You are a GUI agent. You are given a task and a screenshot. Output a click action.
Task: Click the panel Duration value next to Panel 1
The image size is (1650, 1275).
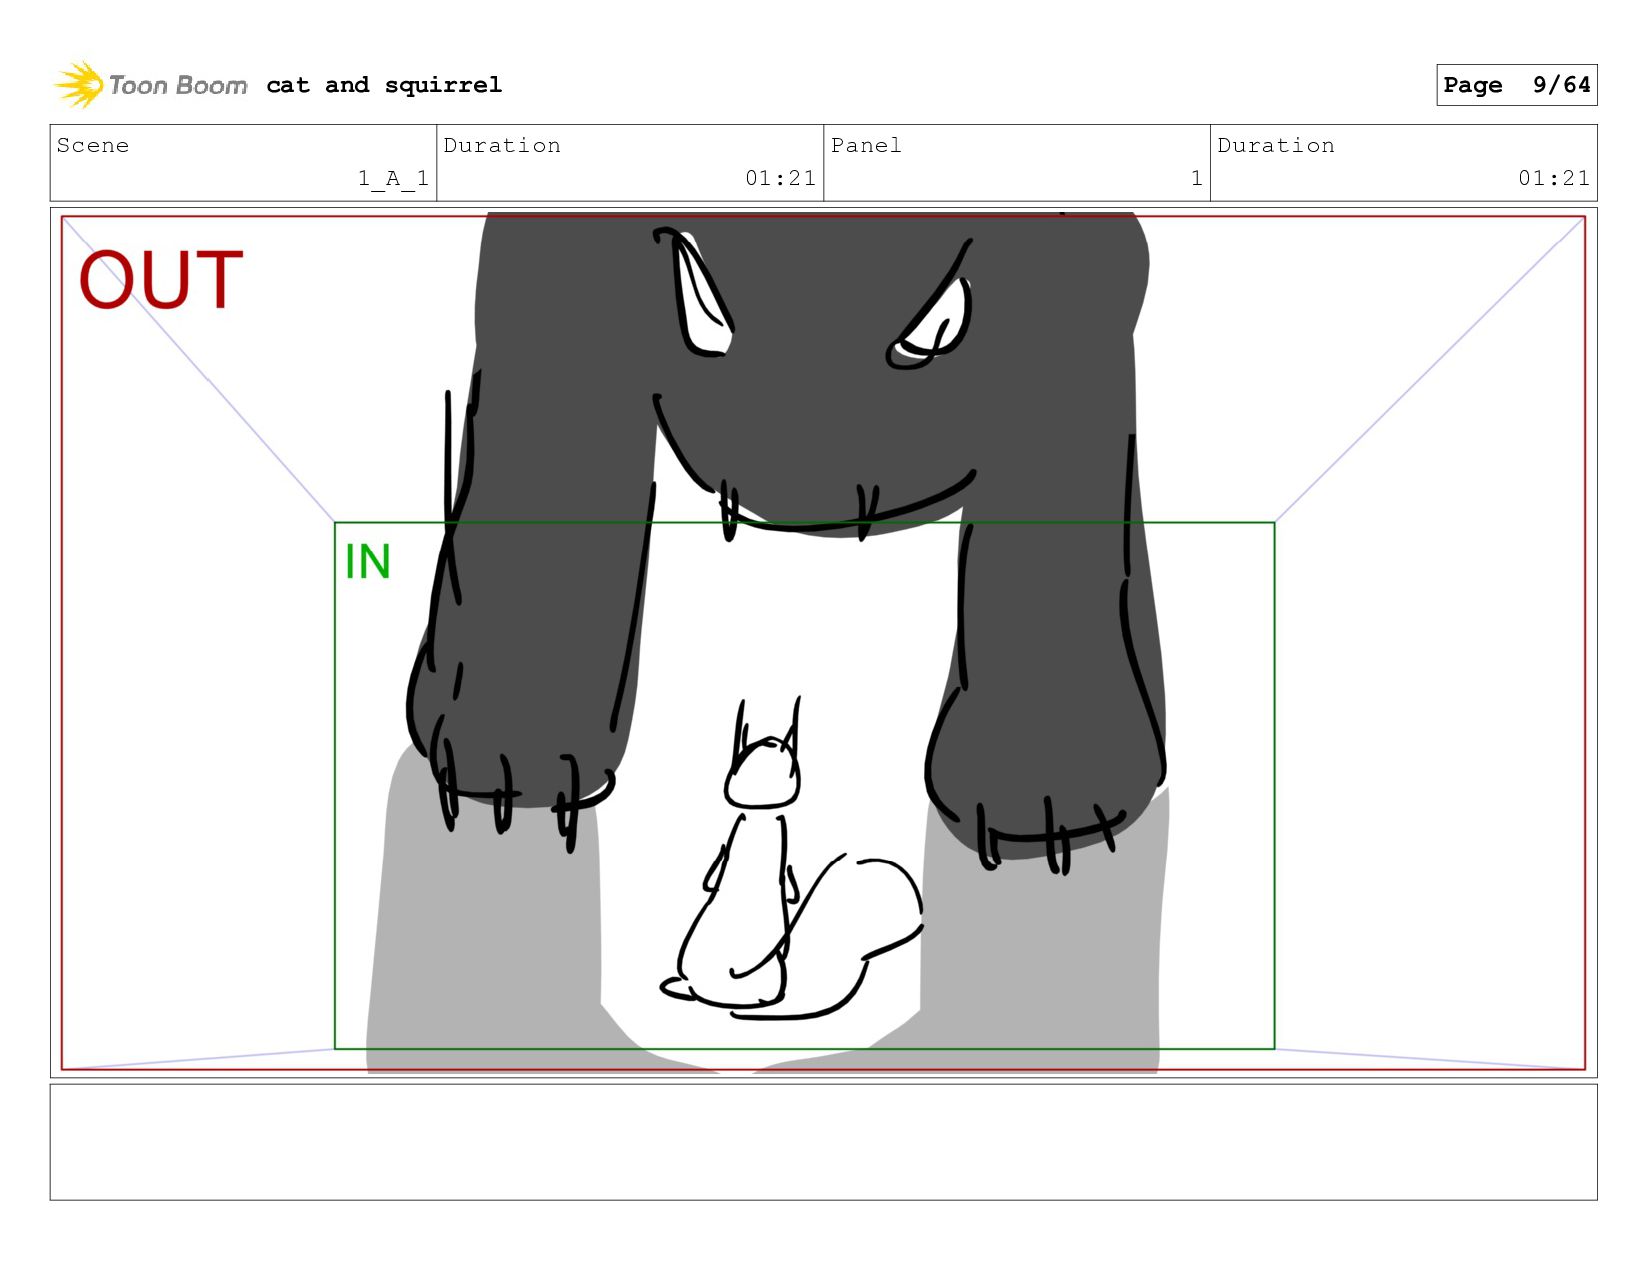point(1553,178)
